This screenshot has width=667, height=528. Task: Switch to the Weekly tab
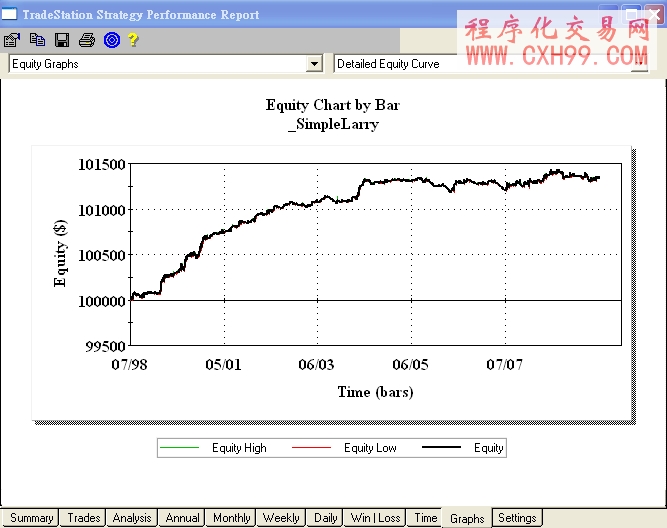(x=281, y=518)
